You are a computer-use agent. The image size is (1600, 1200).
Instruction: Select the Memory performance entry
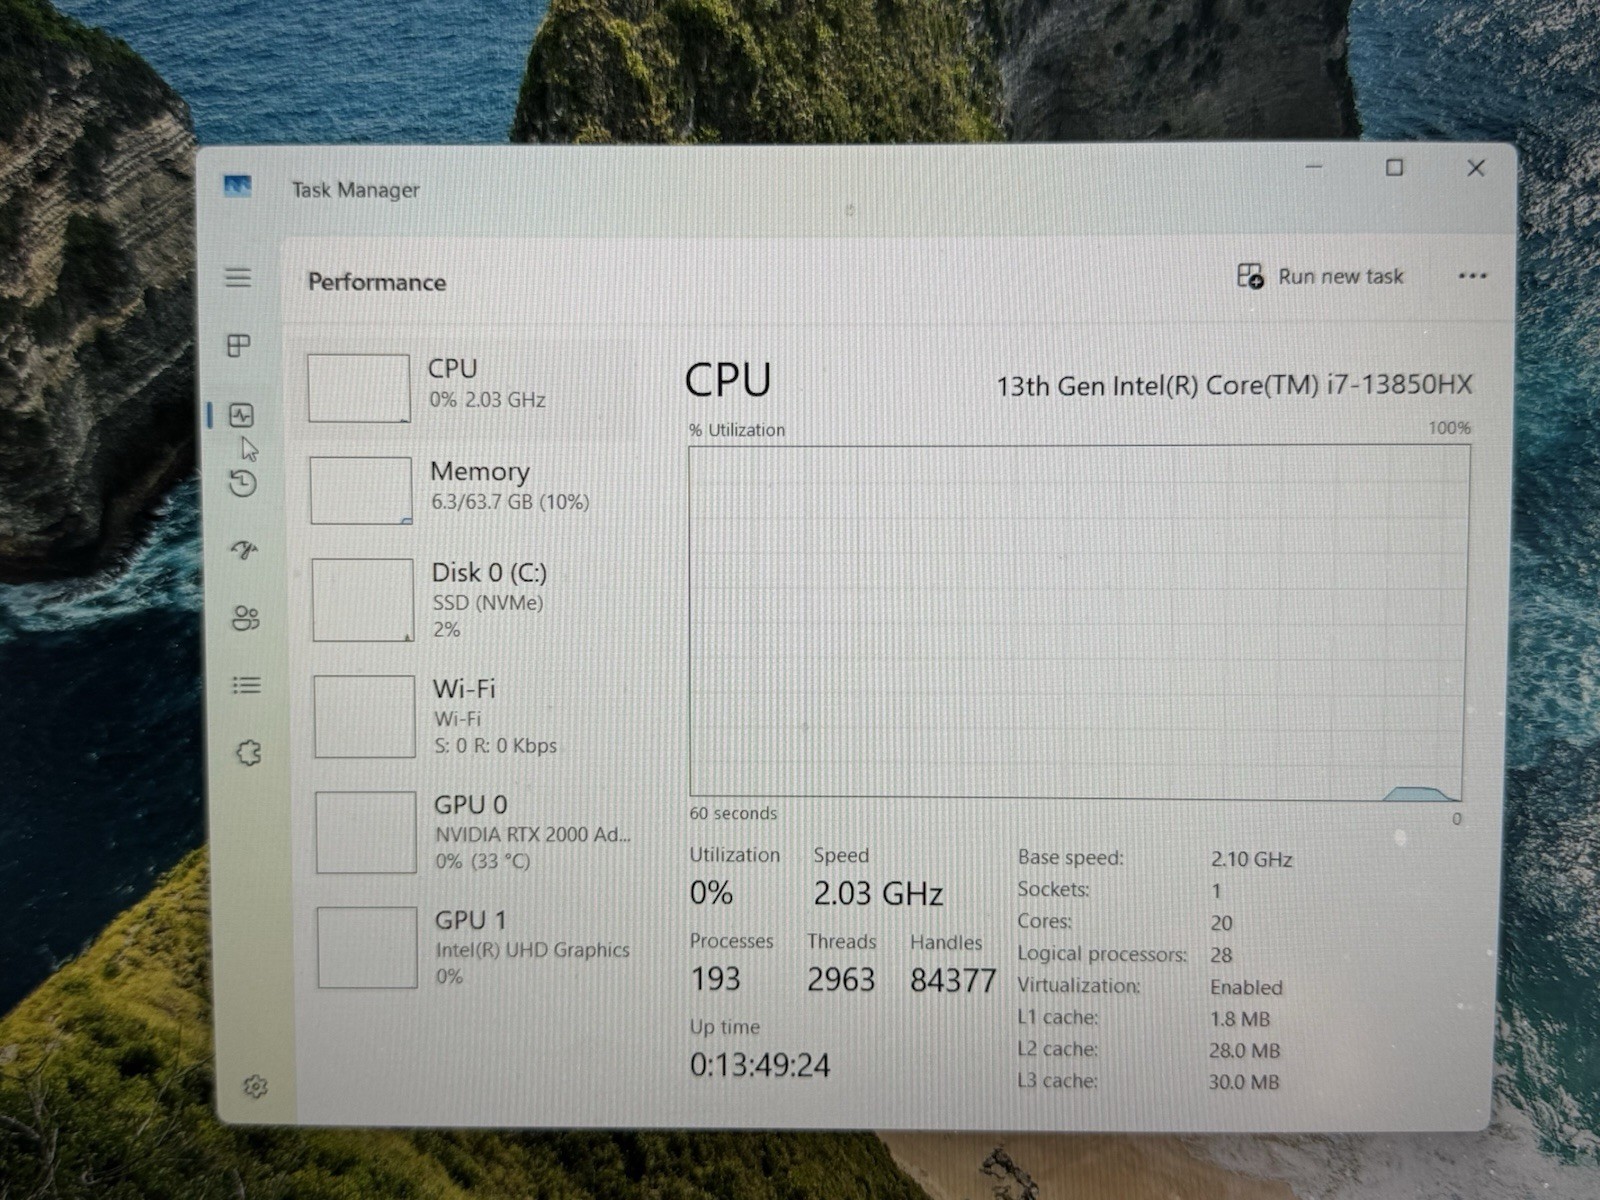(468, 490)
